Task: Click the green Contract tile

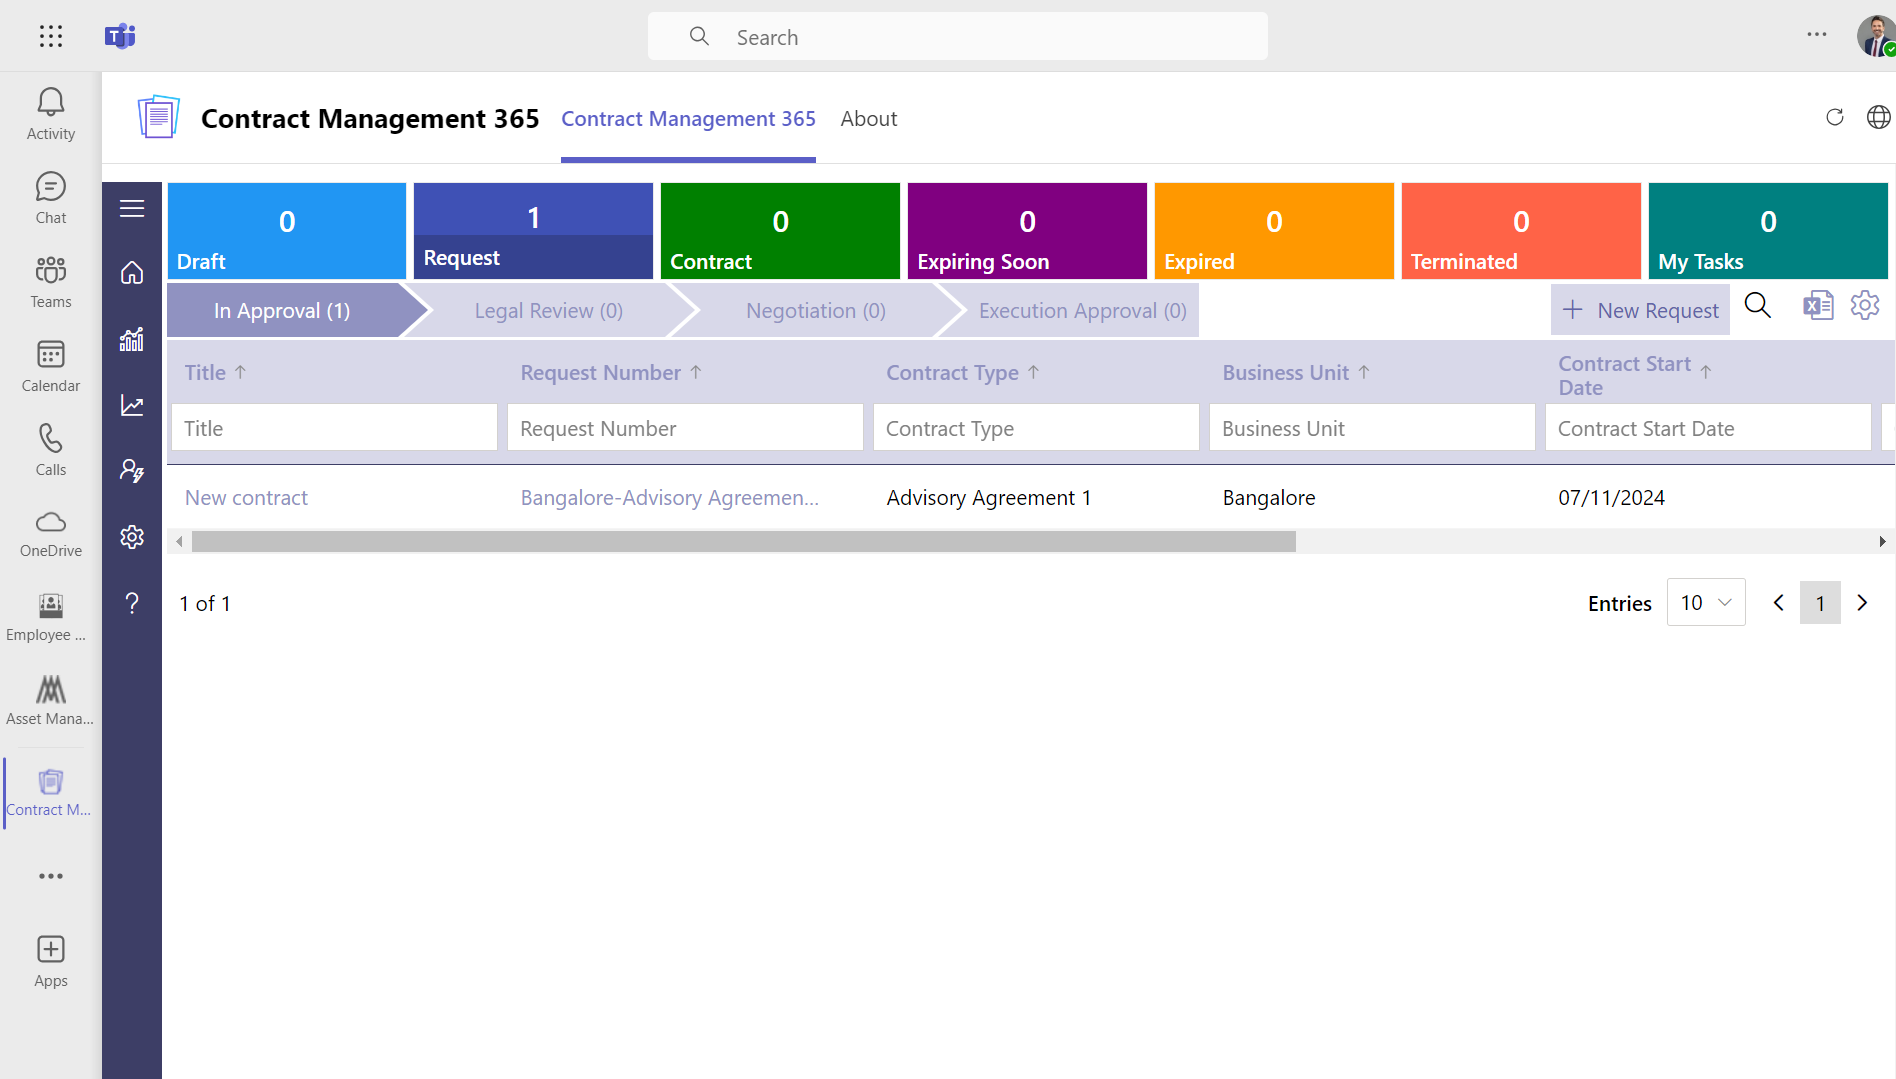Action: point(780,231)
